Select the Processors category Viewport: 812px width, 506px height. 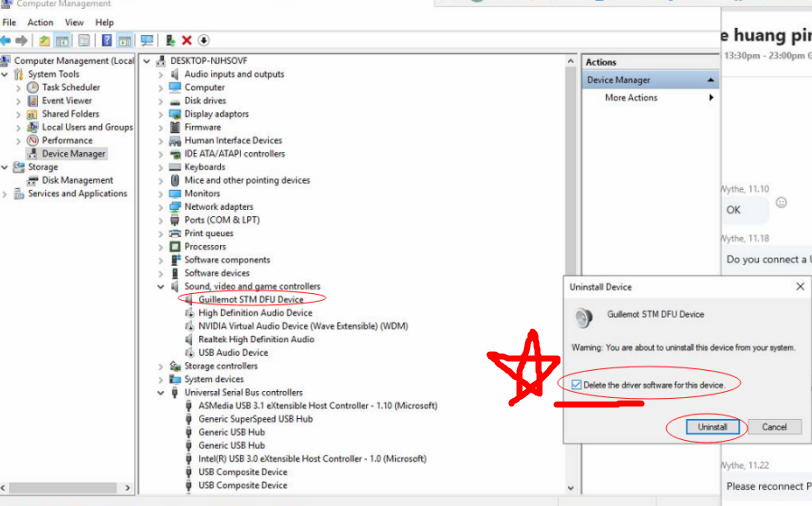pyautogui.click(x=205, y=247)
